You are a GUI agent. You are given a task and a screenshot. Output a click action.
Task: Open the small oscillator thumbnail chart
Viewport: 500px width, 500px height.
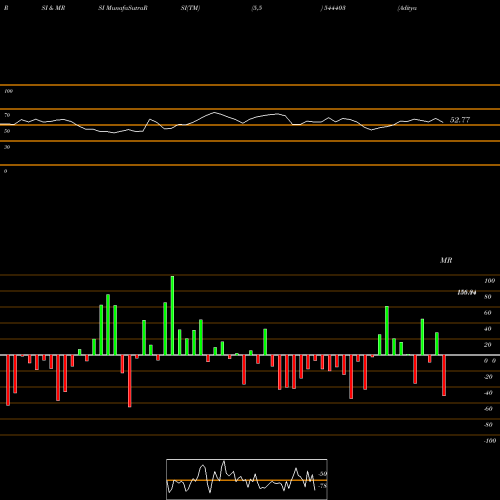(x=247, y=479)
